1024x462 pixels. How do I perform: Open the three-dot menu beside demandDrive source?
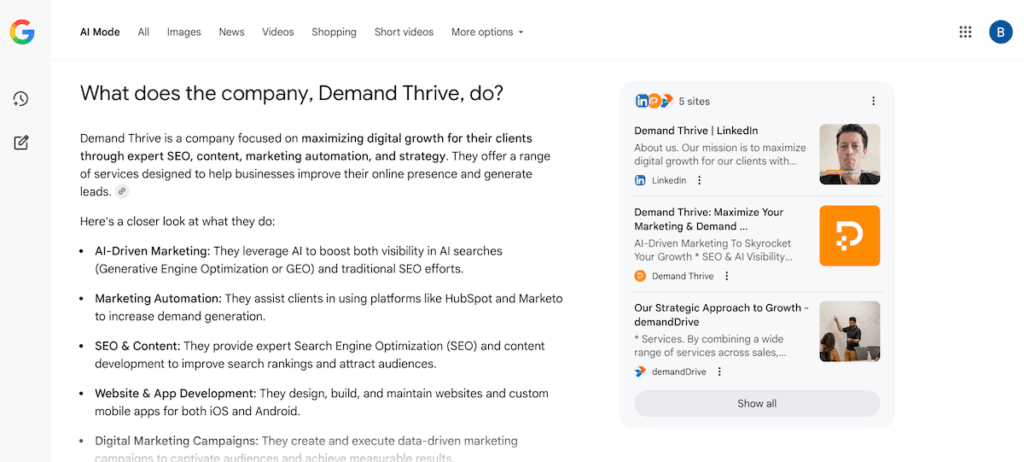(719, 372)
